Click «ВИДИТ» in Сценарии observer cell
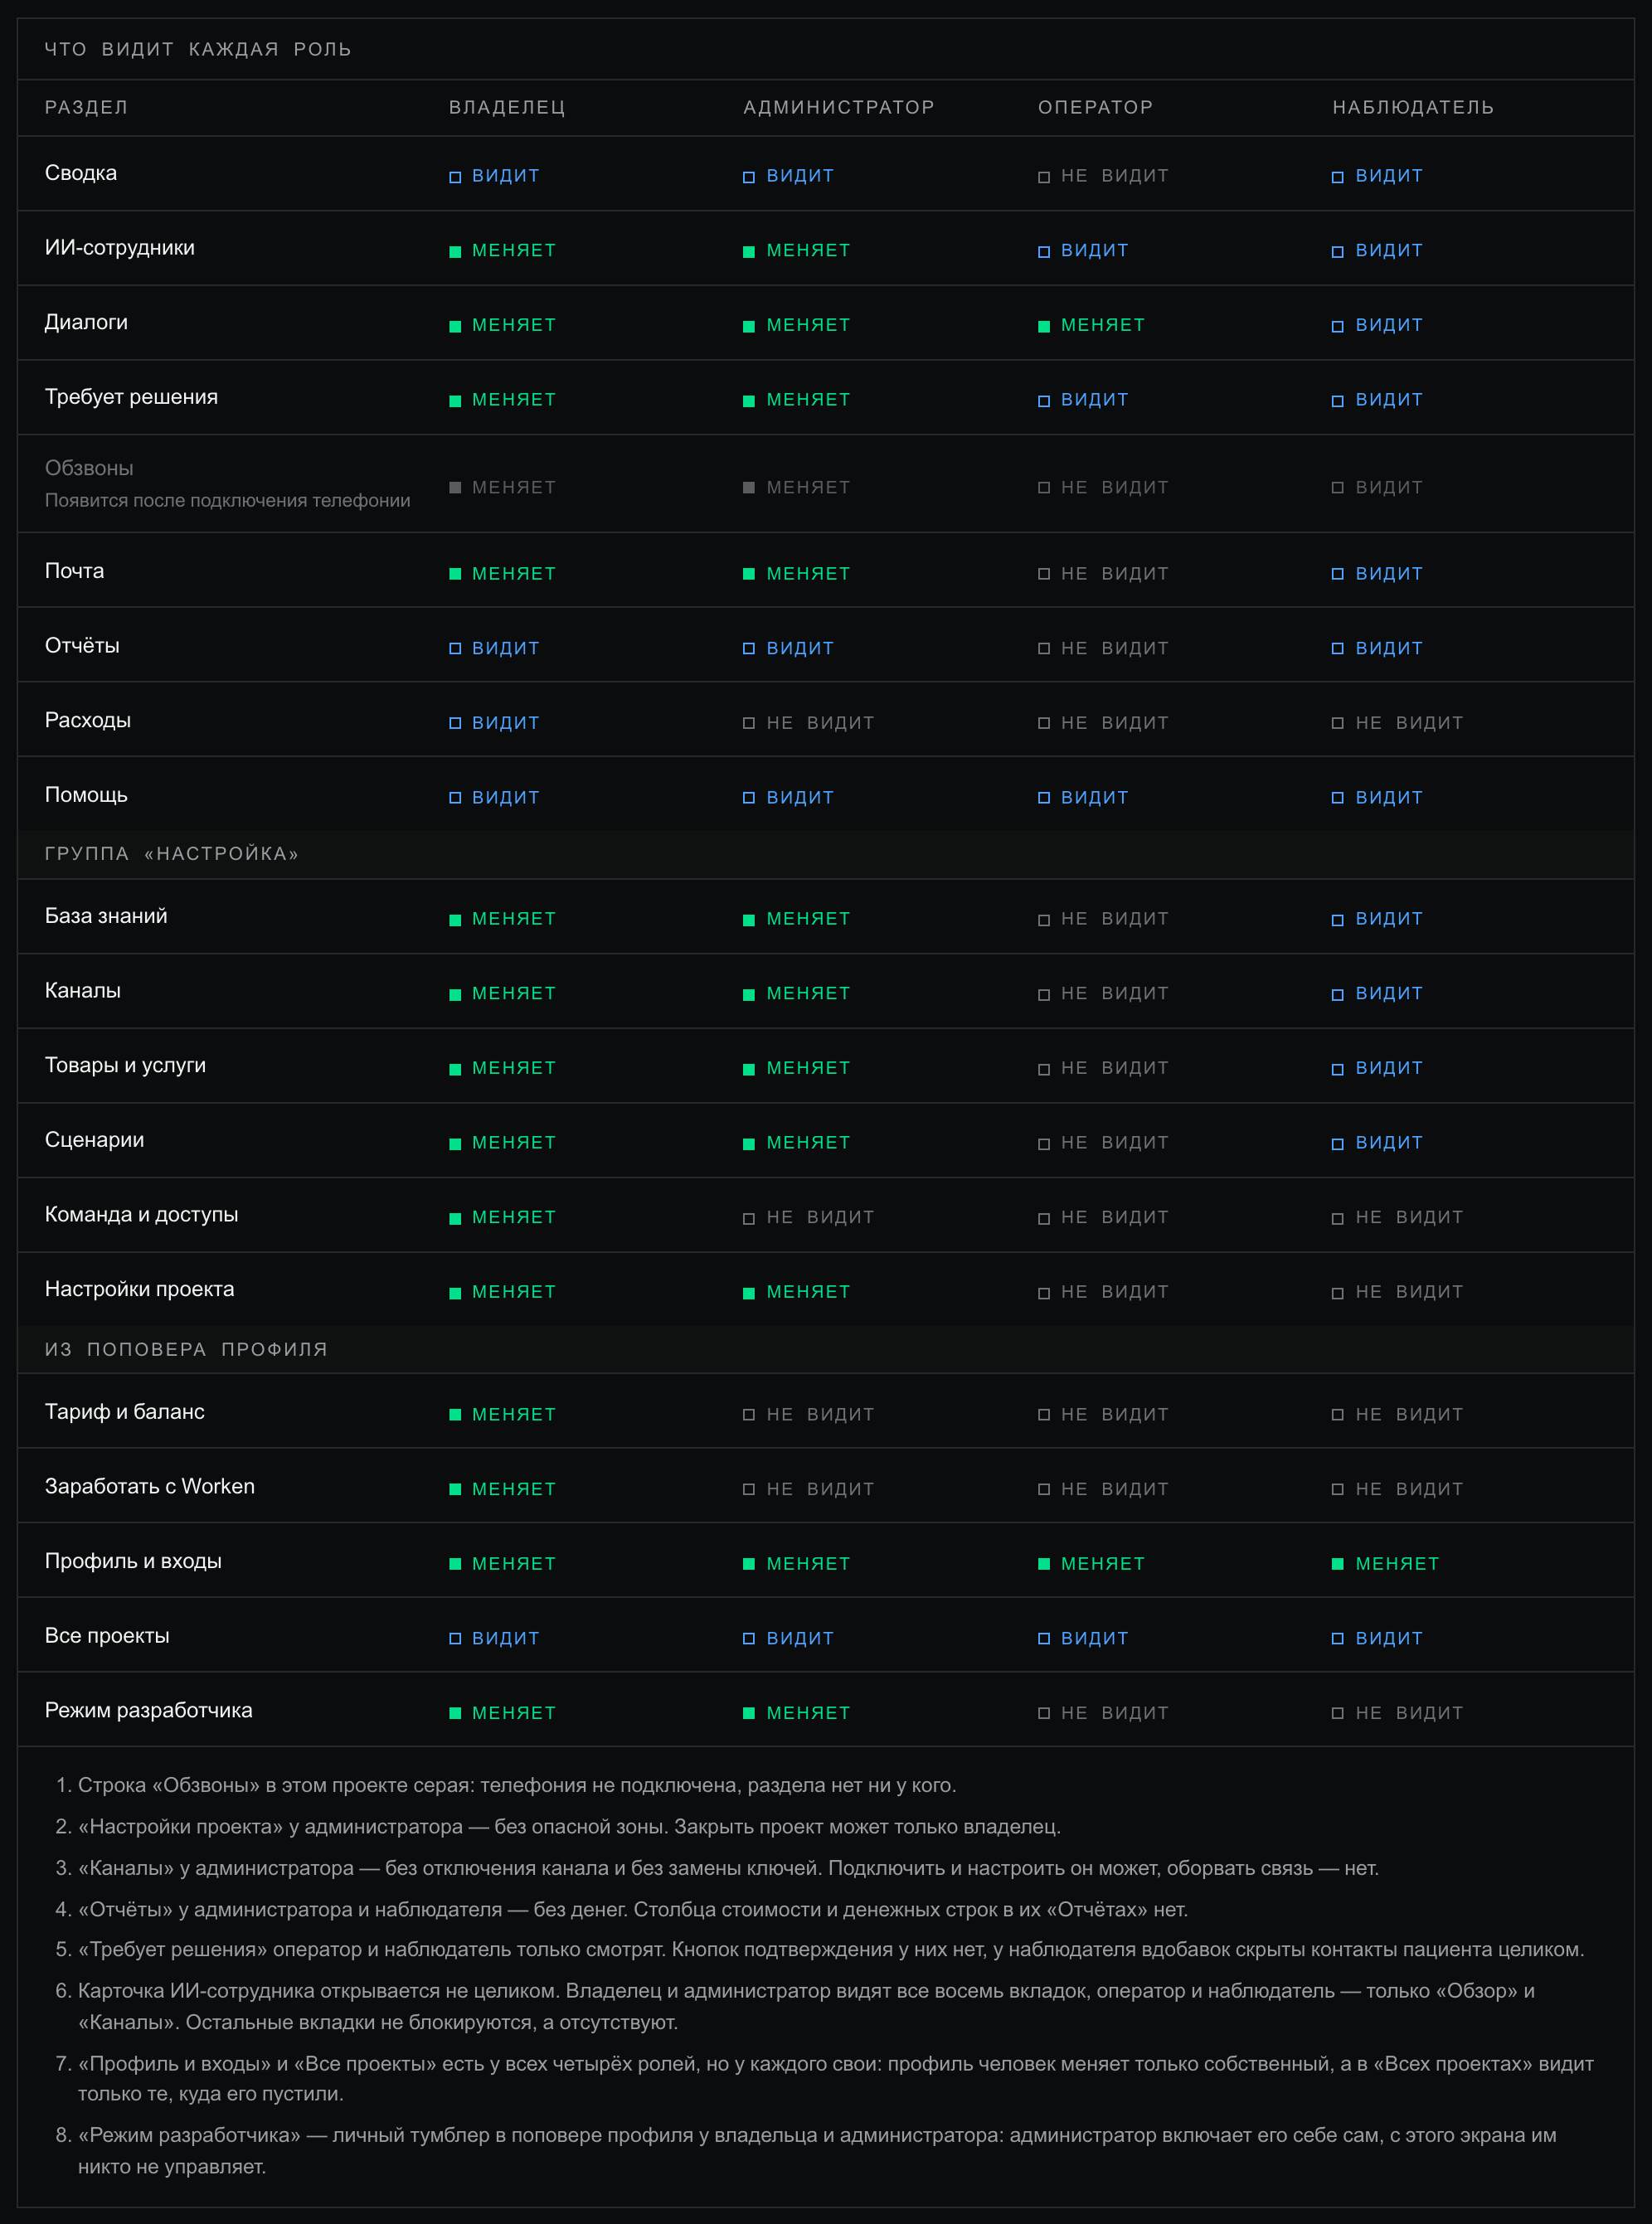1652x2224 pixels. pos(1388,1143)
